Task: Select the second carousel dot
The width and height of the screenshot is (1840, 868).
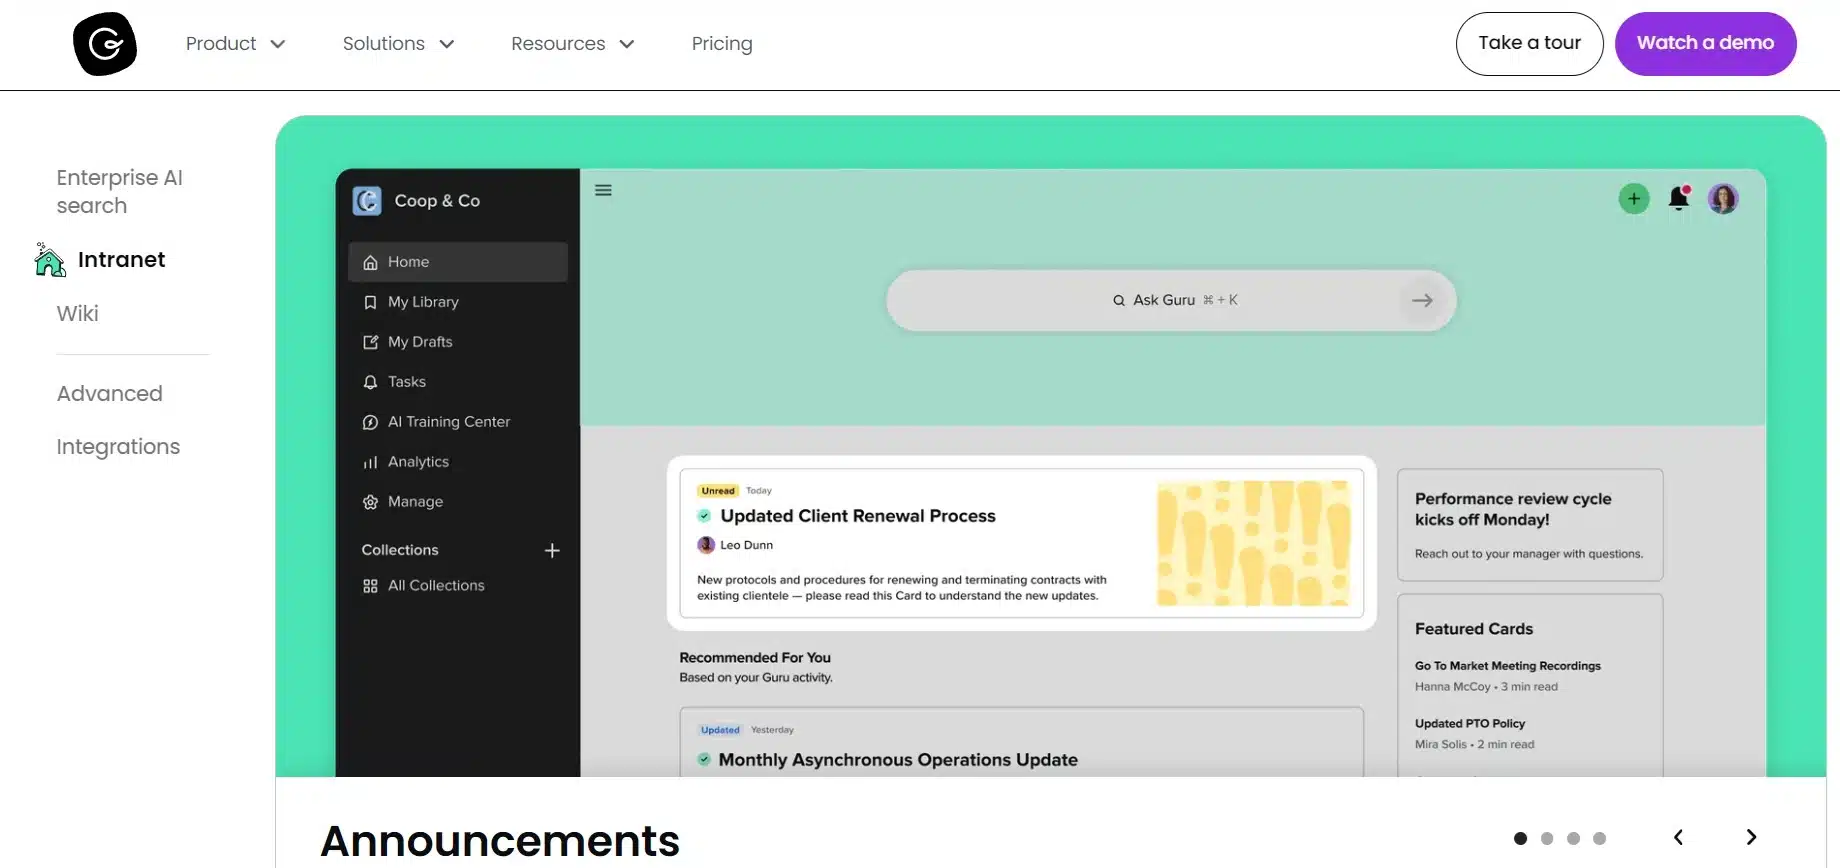Action: tap(1547, 839)
